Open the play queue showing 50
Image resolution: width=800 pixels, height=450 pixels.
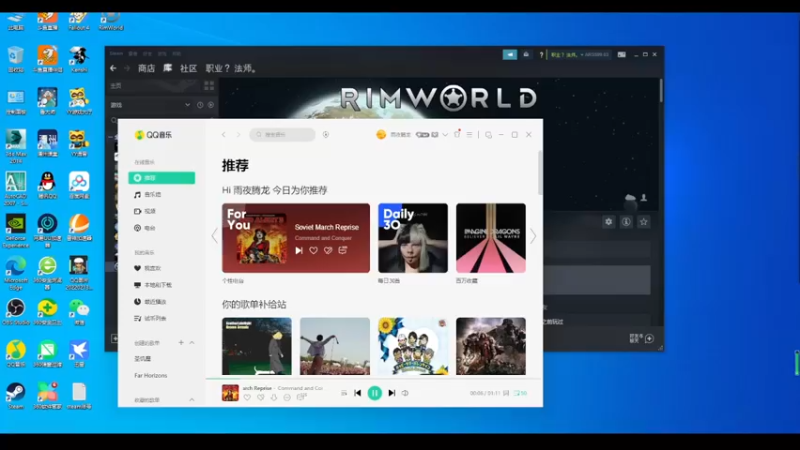[520, 393]
